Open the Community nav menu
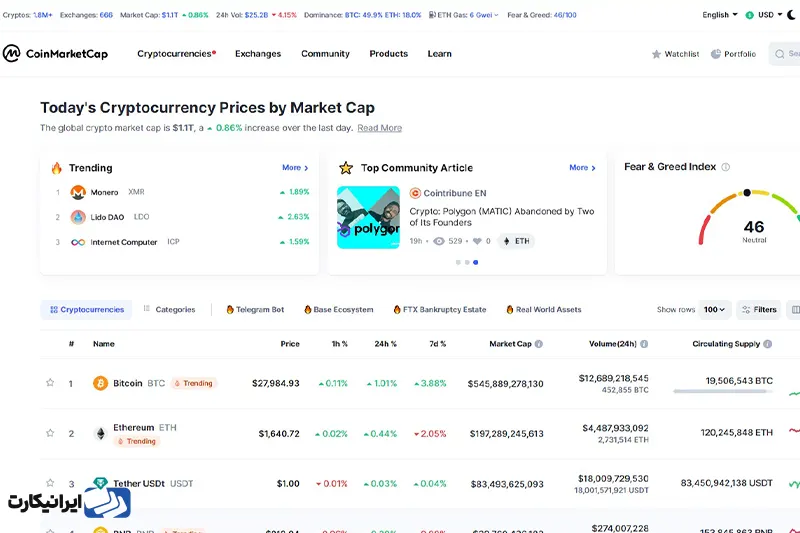 (325, 54)
